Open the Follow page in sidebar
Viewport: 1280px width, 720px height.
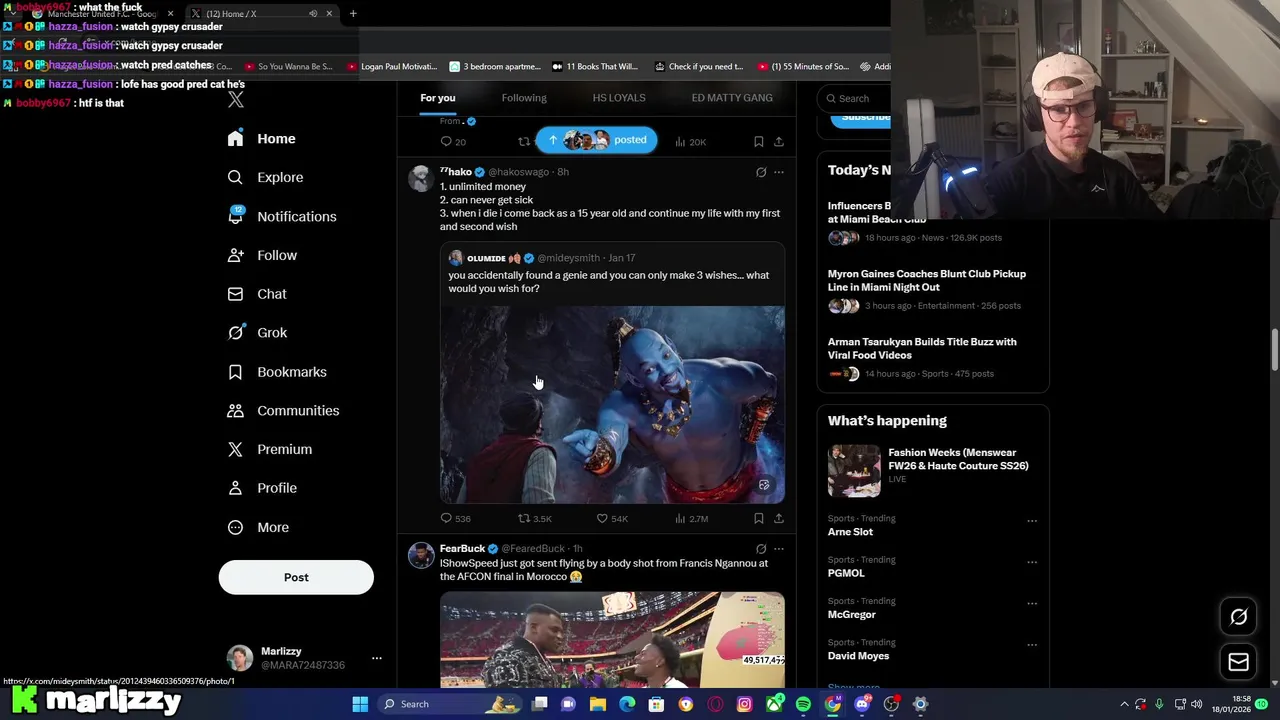tap(262, 256)
